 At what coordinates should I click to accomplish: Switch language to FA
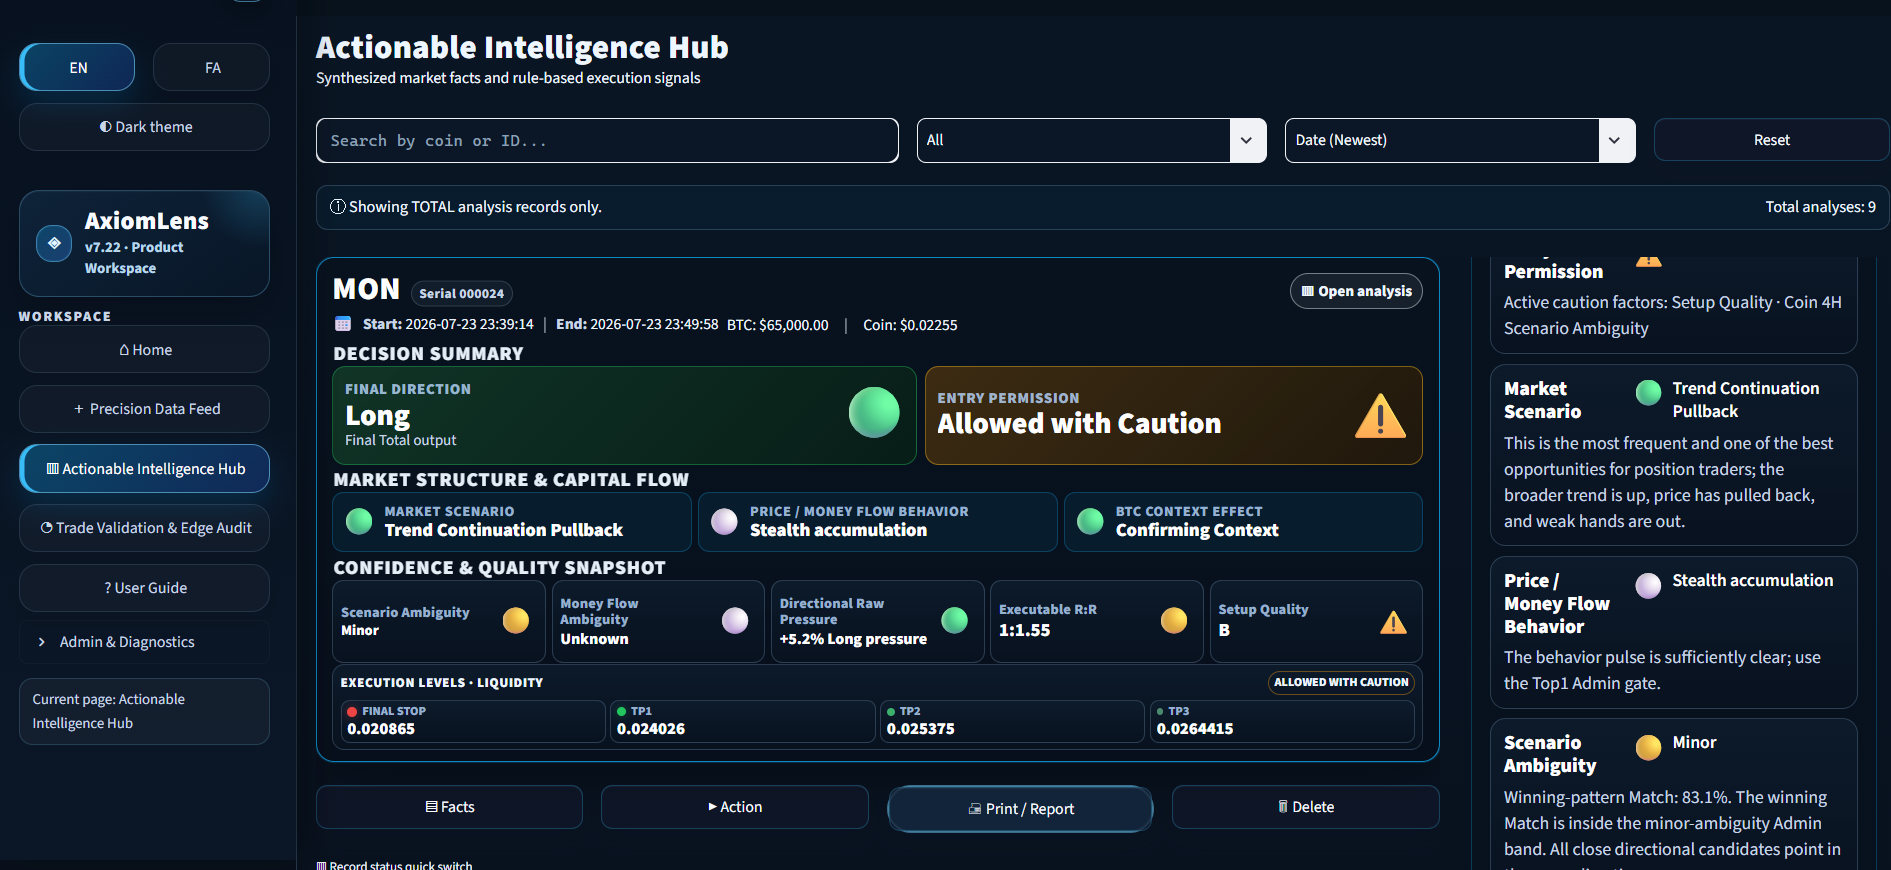[212, 68]
